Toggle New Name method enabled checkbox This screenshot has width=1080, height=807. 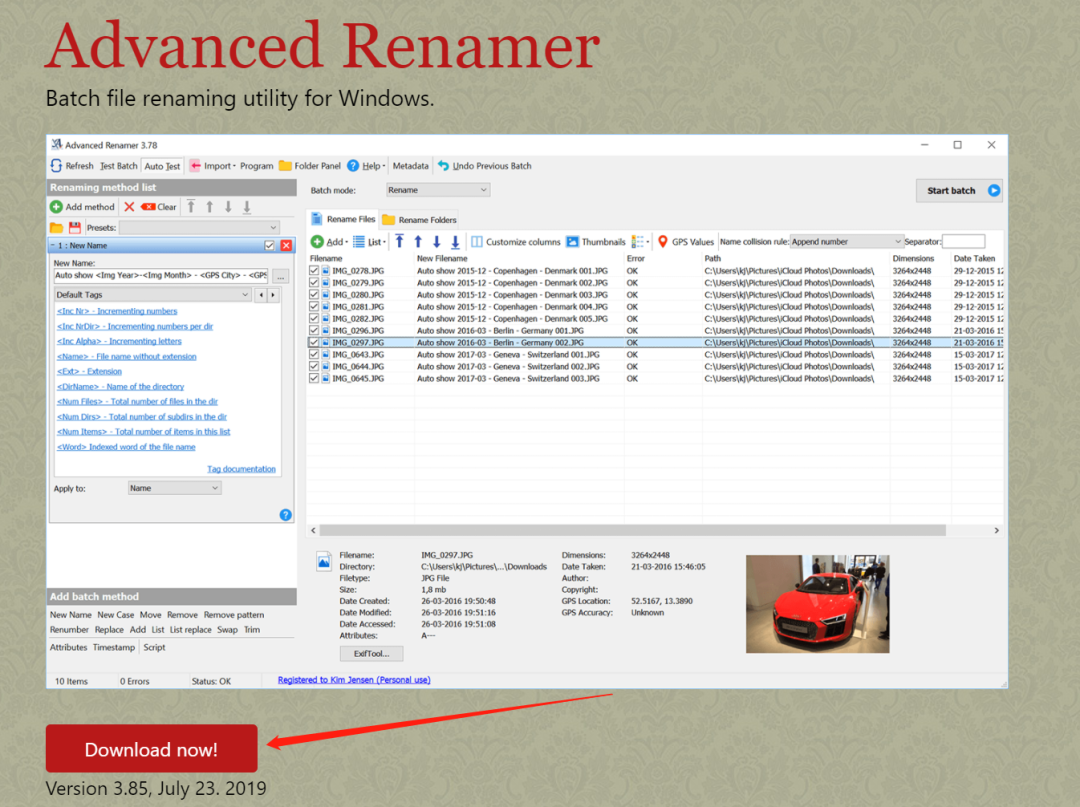point(269,245)
